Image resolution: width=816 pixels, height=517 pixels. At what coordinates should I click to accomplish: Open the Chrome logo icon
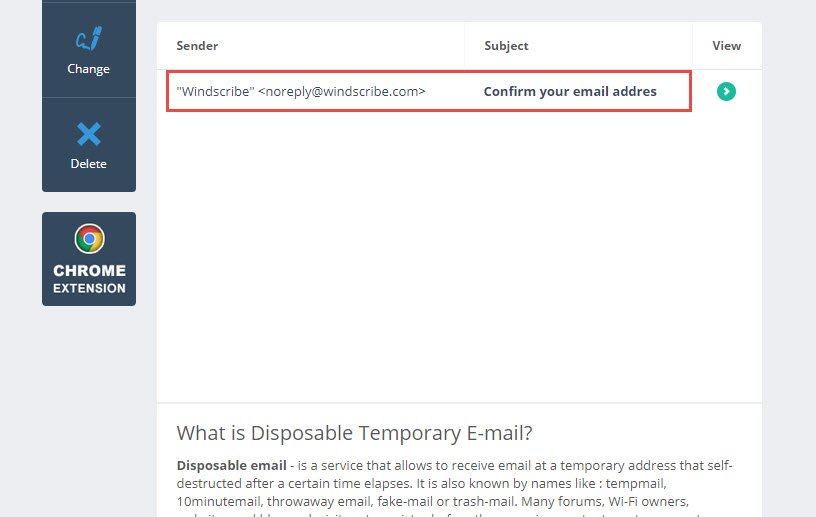[x=89, y=238]
